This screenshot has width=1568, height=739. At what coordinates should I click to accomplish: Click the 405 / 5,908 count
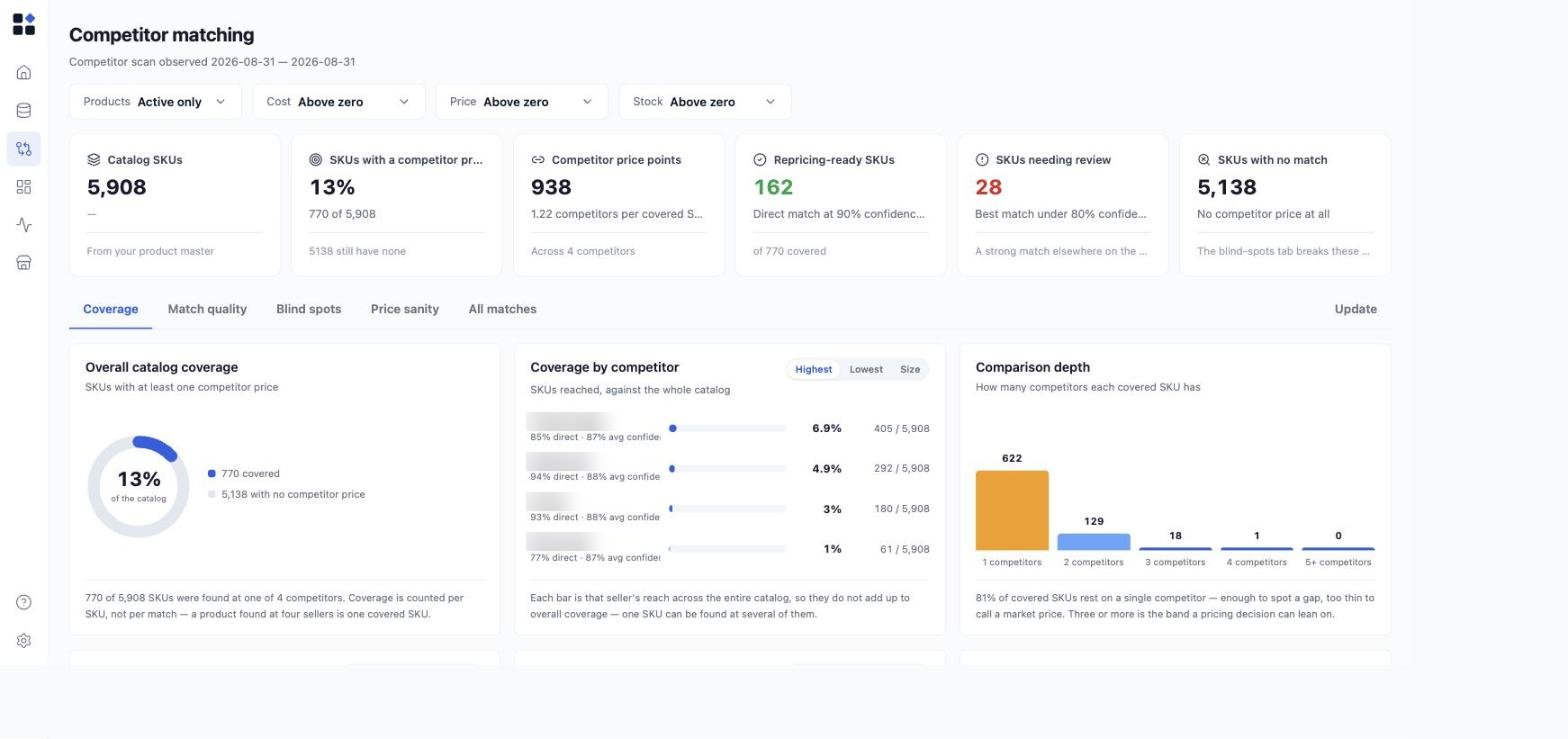pyautogui.click(x=901, y=428)
